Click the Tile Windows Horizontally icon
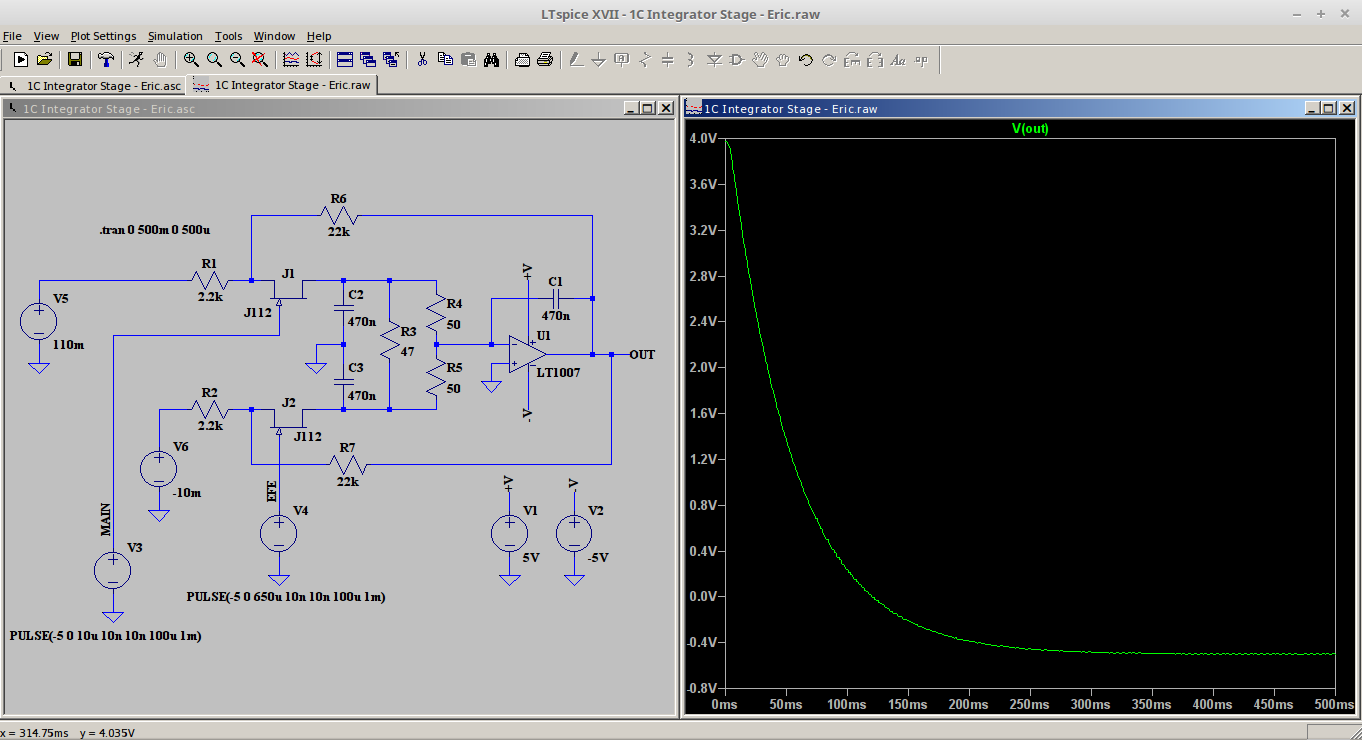The width and height of the screenshot is (1362, 740). click(344, 60)
